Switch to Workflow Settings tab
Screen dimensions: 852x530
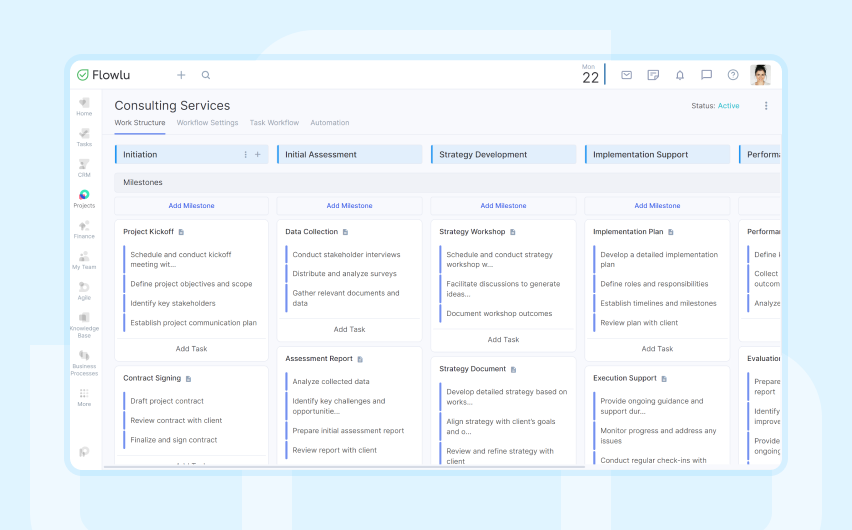(208, 122)
